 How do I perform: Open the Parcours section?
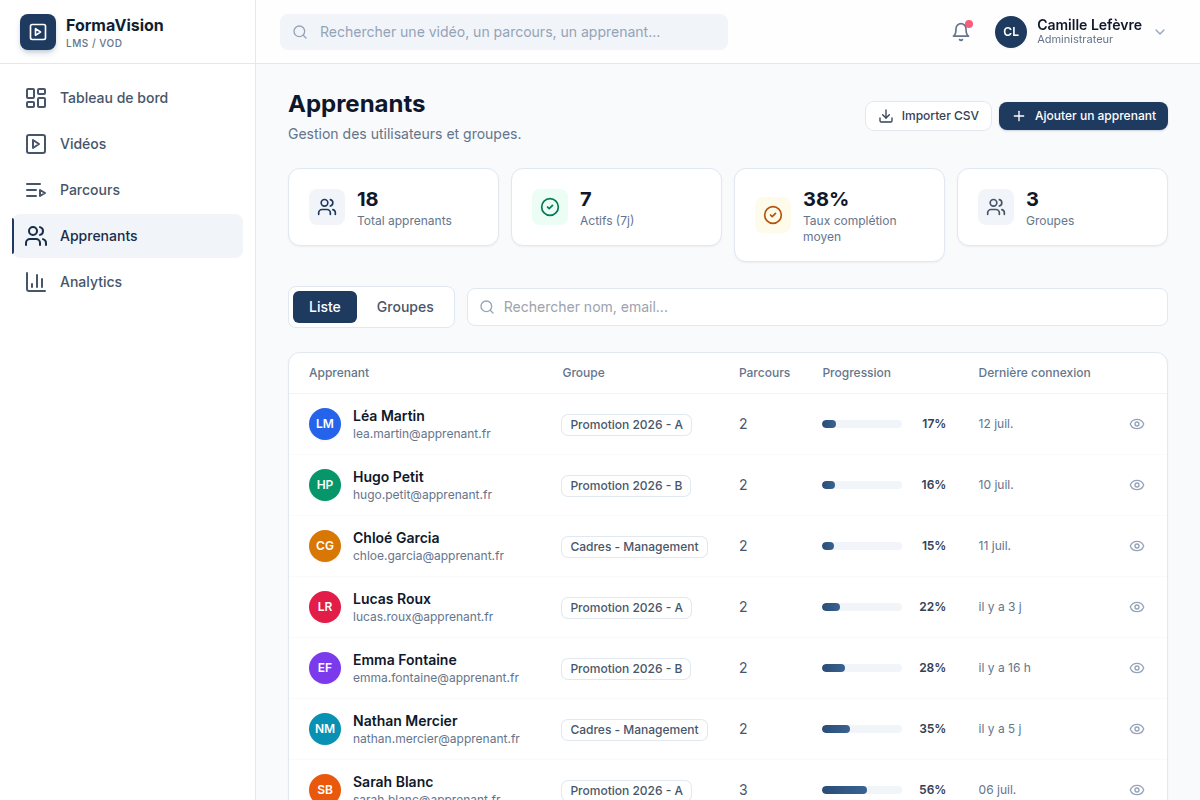pos(127,190)
